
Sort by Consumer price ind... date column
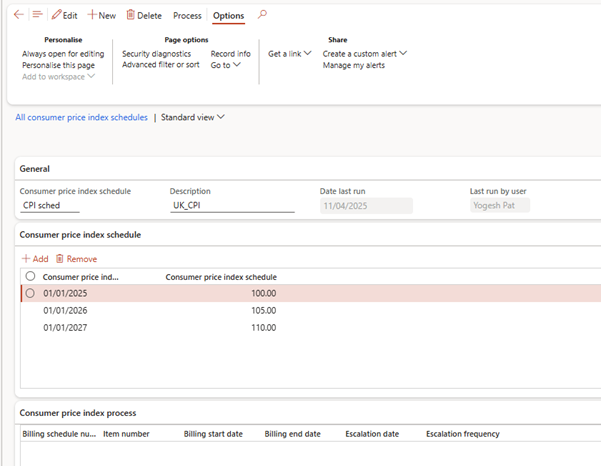(x=80, y=277)
